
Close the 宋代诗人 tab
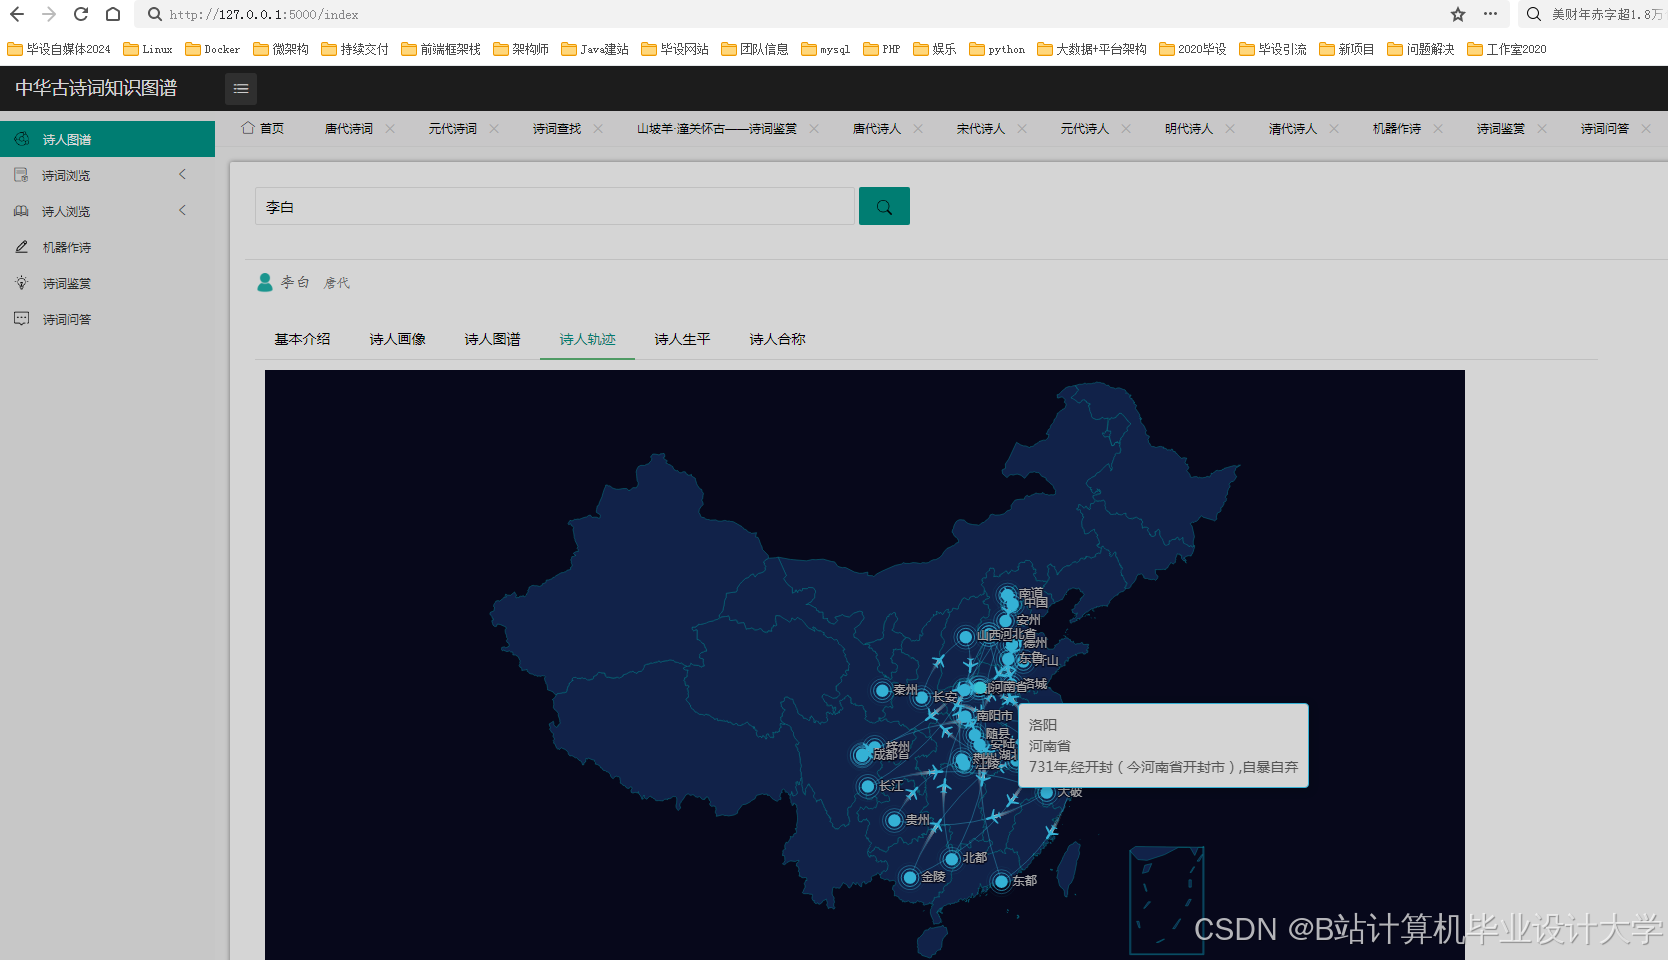pyautogui.click(x=1022, y=128)
